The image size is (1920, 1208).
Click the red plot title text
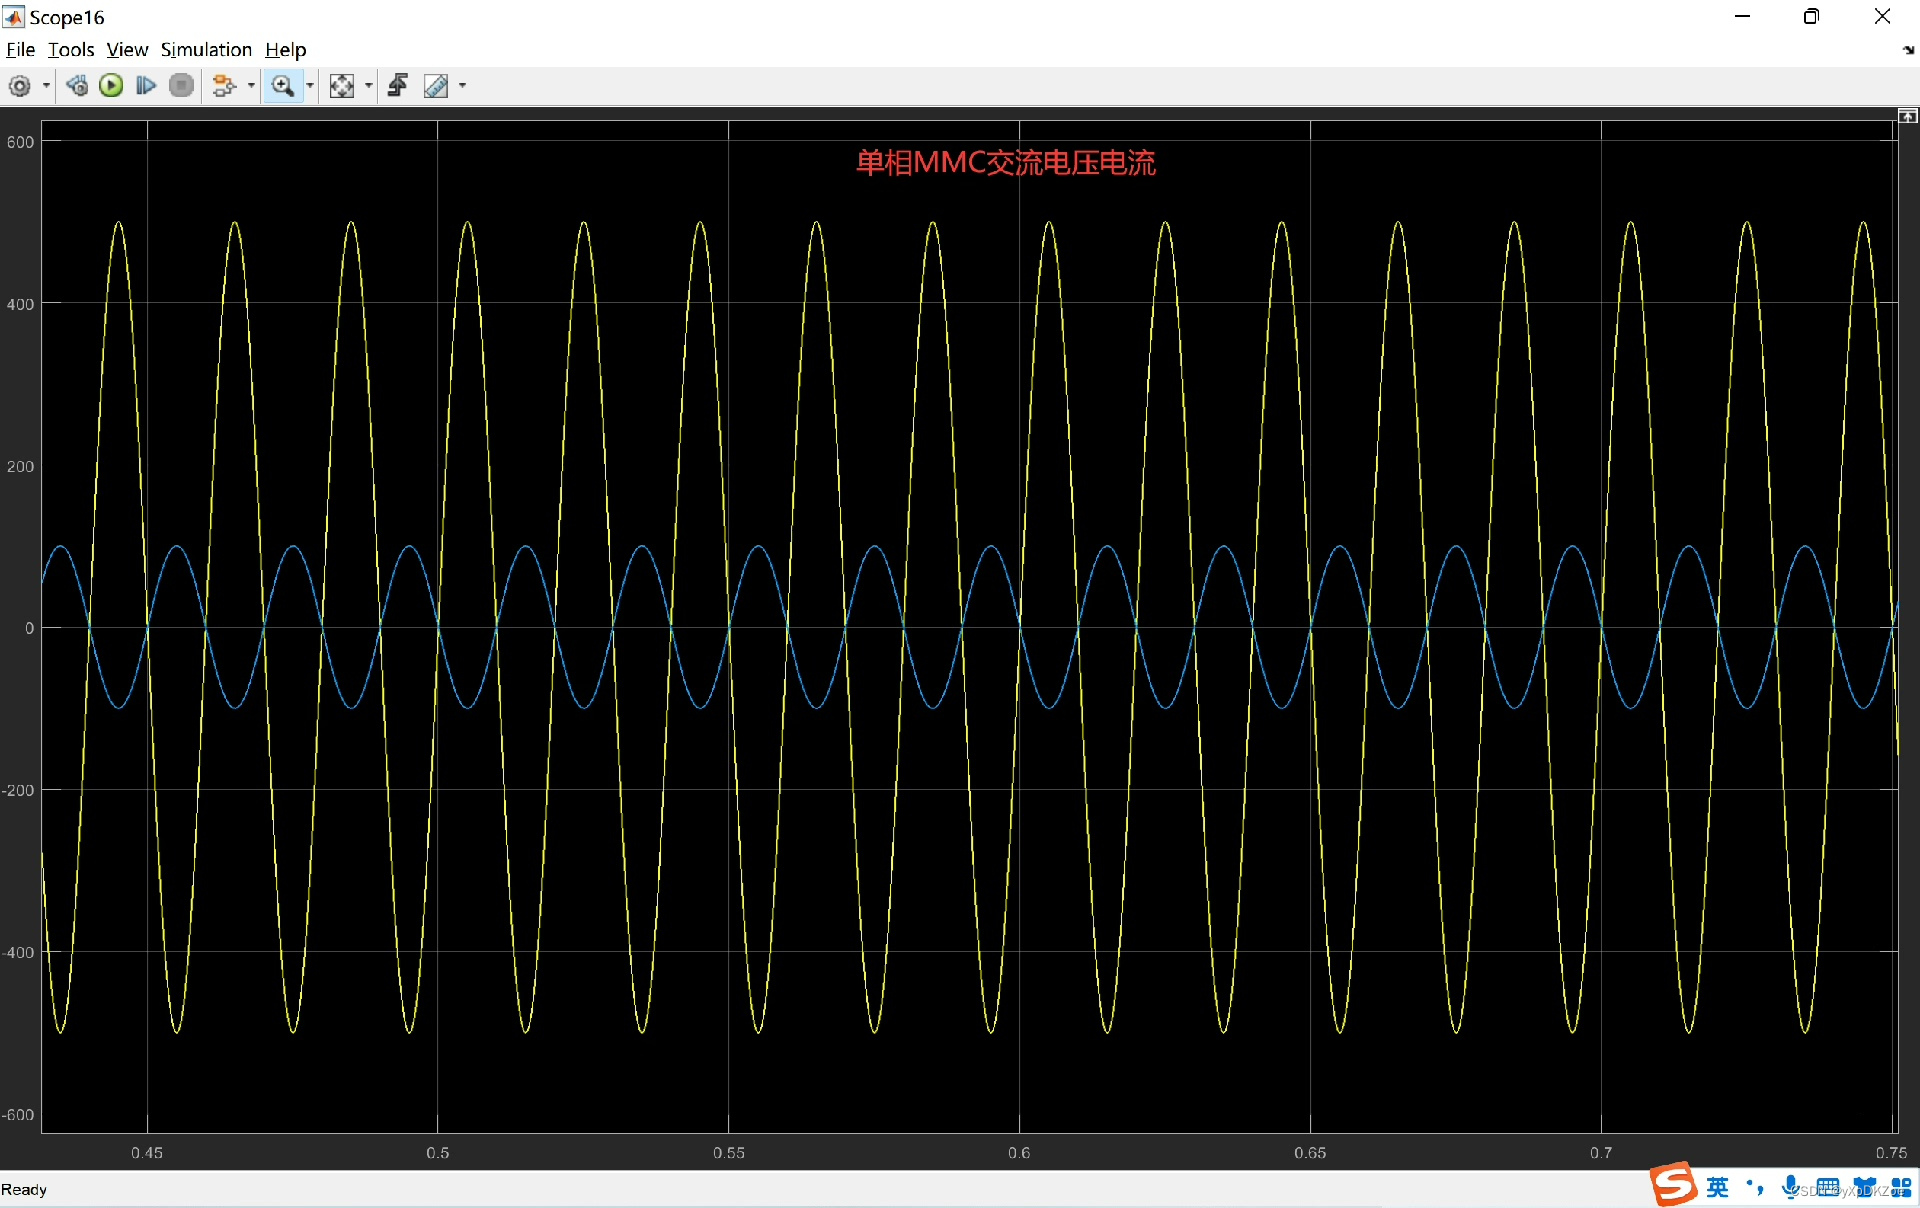coord(1005,162)
